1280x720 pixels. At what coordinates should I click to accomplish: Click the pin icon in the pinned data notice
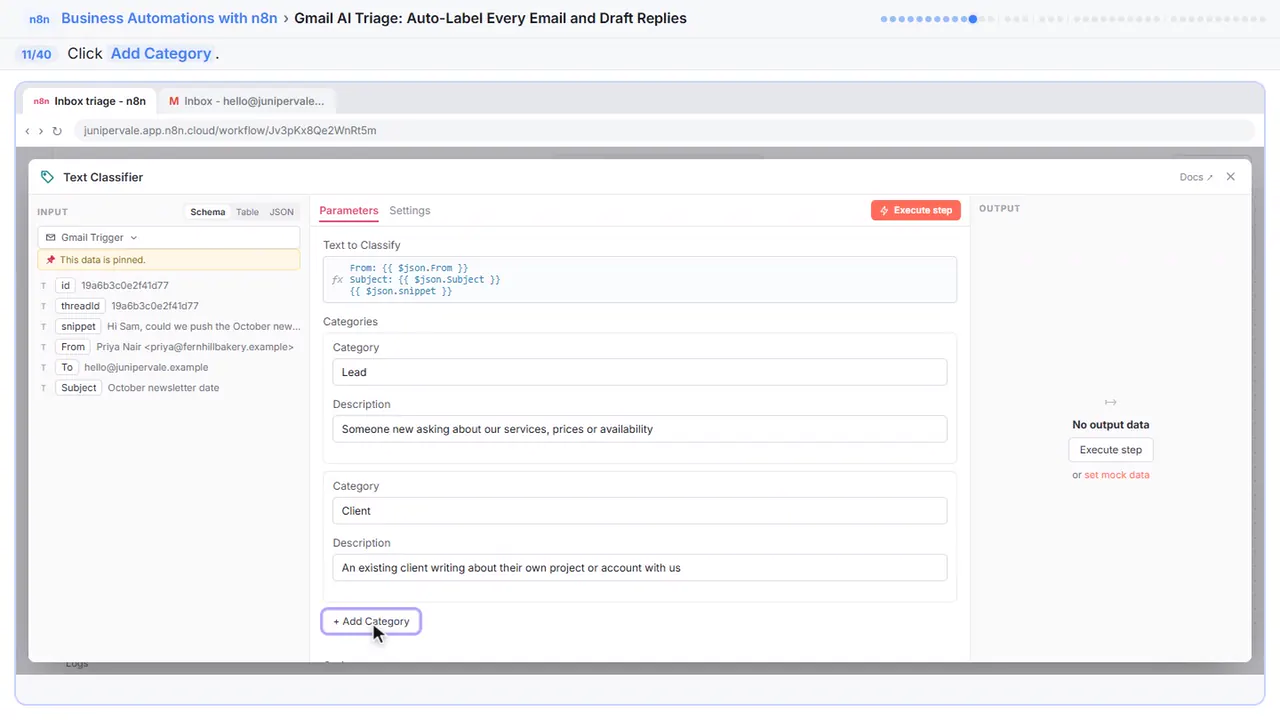(50, 260)
